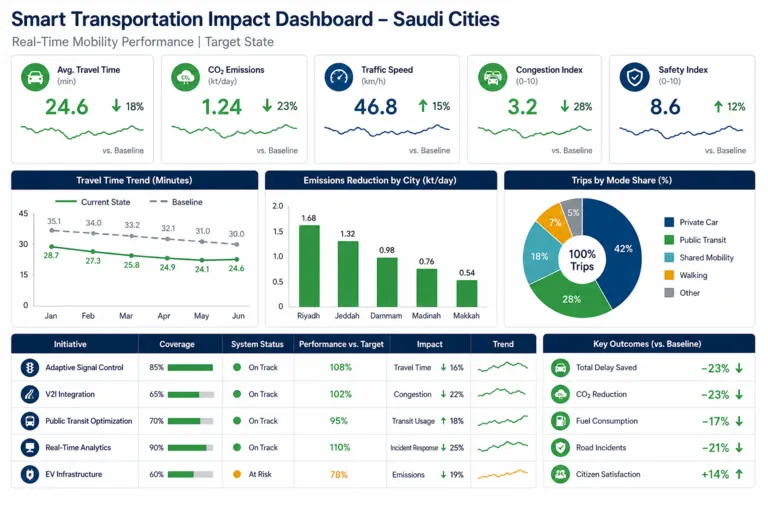Viewport: 768px width, 512px height.
Task: Click the up arrow beside +14% Citizen Satisfaction
Action: (x=739, y=474)
